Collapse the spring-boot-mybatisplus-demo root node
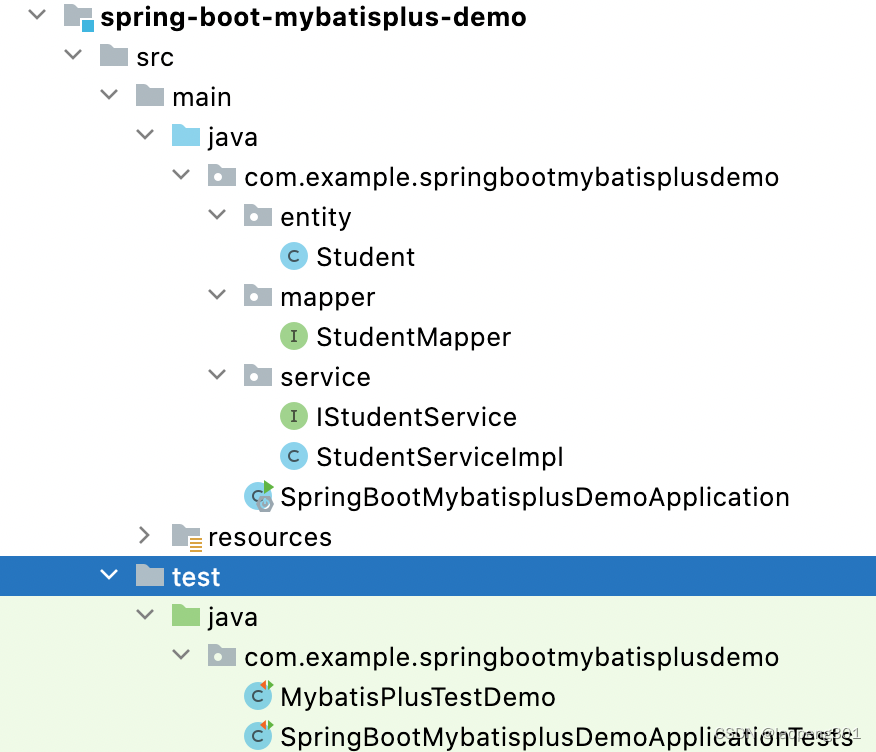The width and height of the screenshot is (876, 752). 38,16
